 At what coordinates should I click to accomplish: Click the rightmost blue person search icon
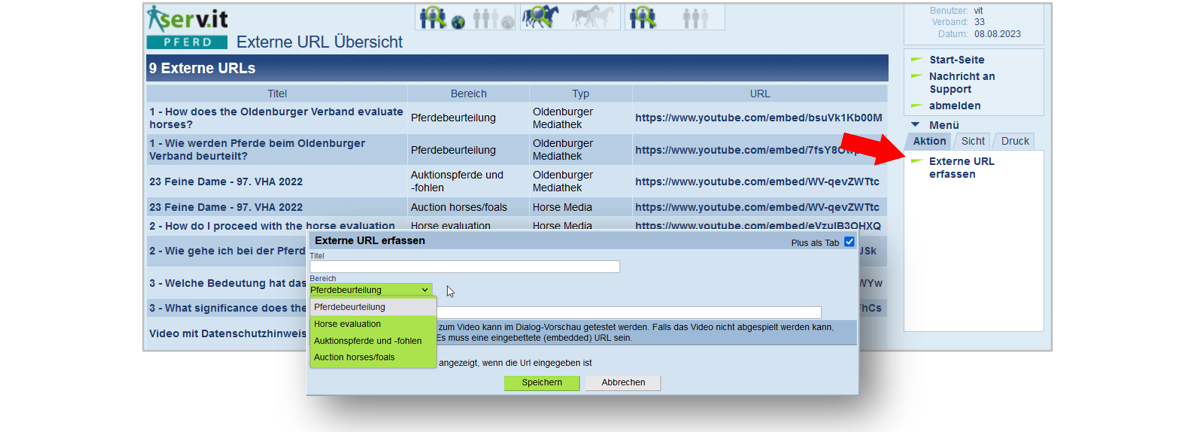pos(644,17)
